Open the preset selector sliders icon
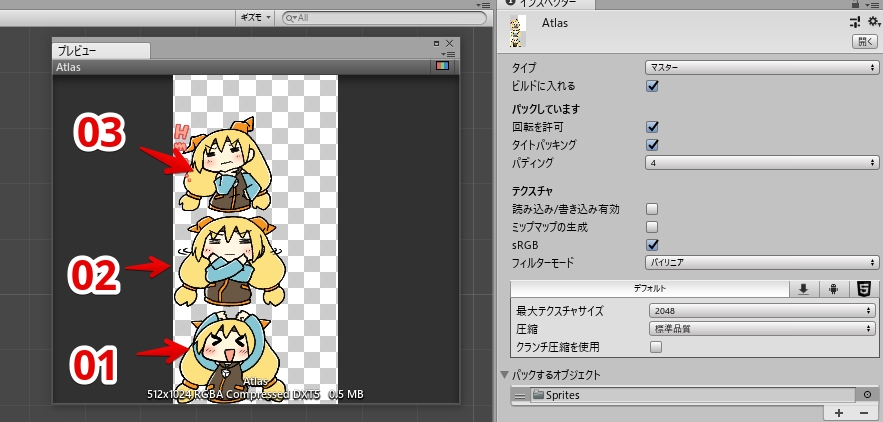 tap(855, 22)
